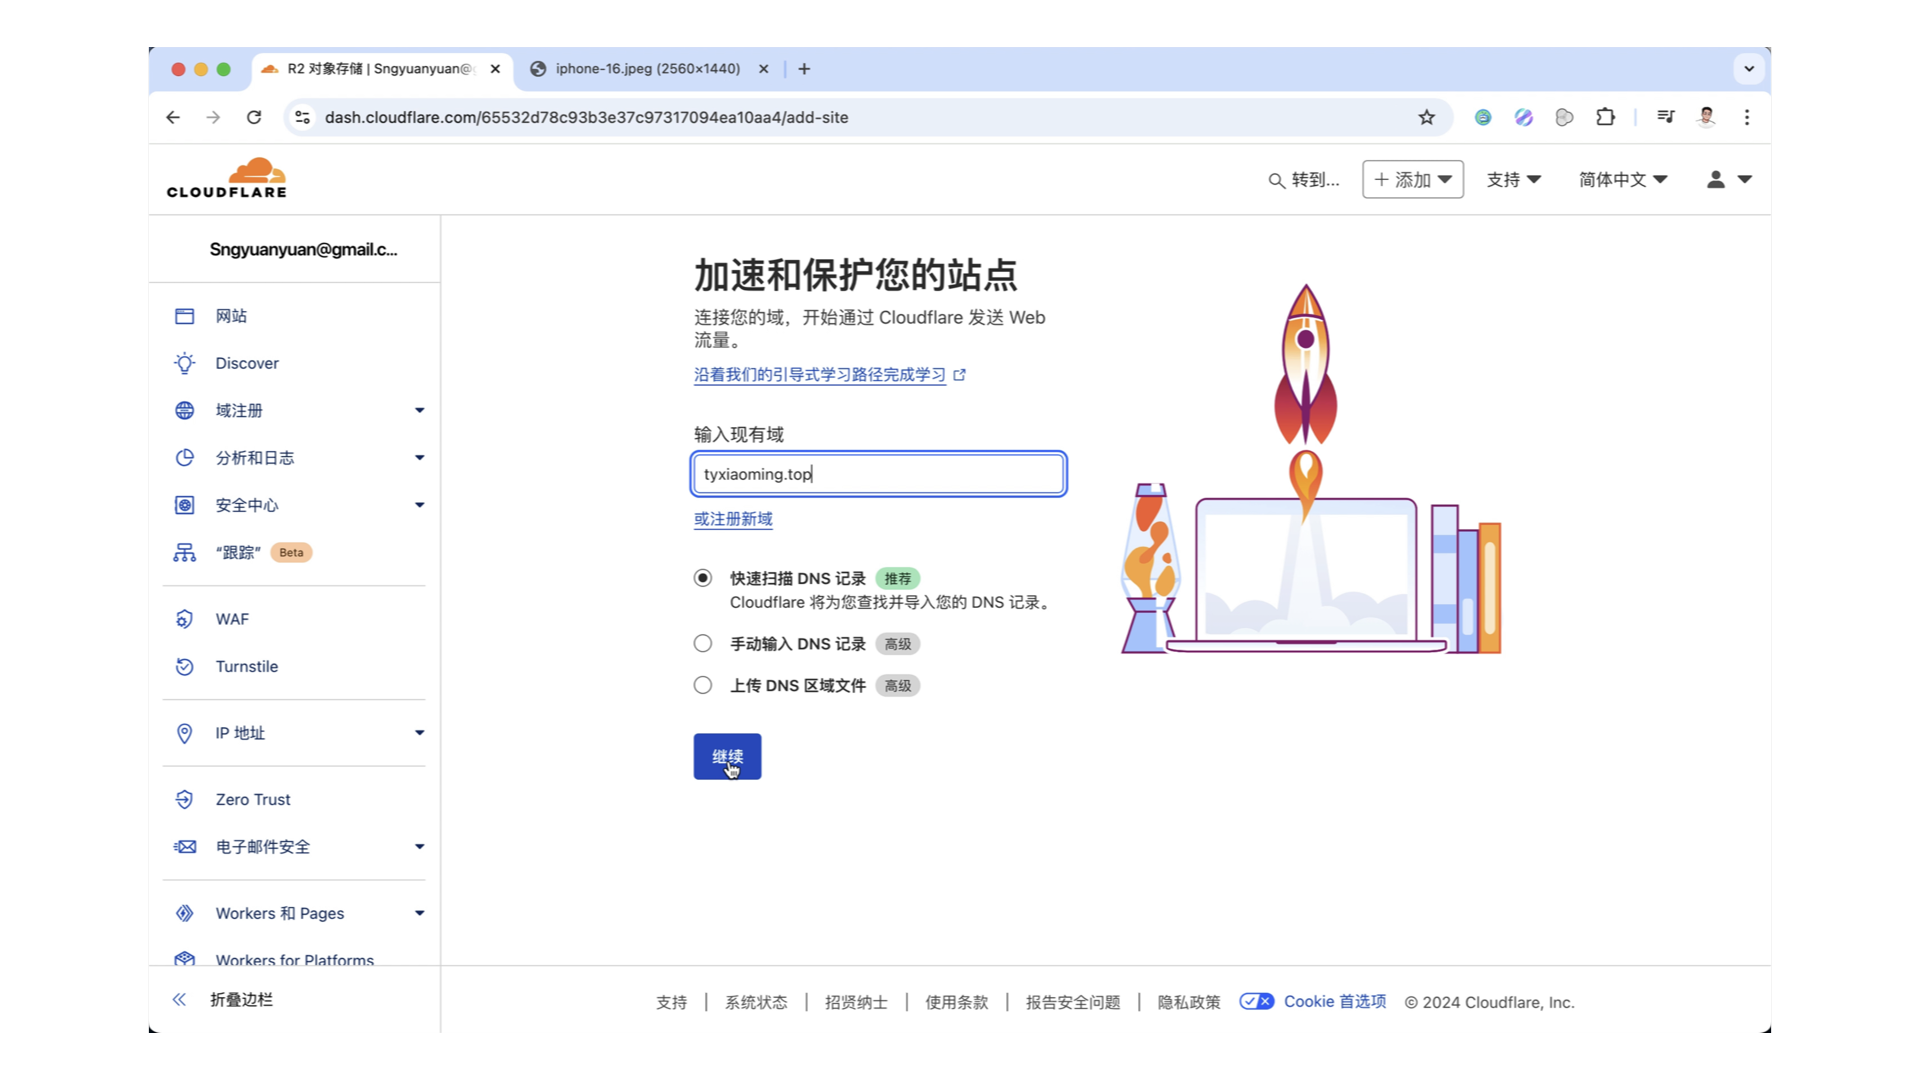1920x1080 pixels.
Task: Click the Zero Trust icon
Action: coord(184,799)
